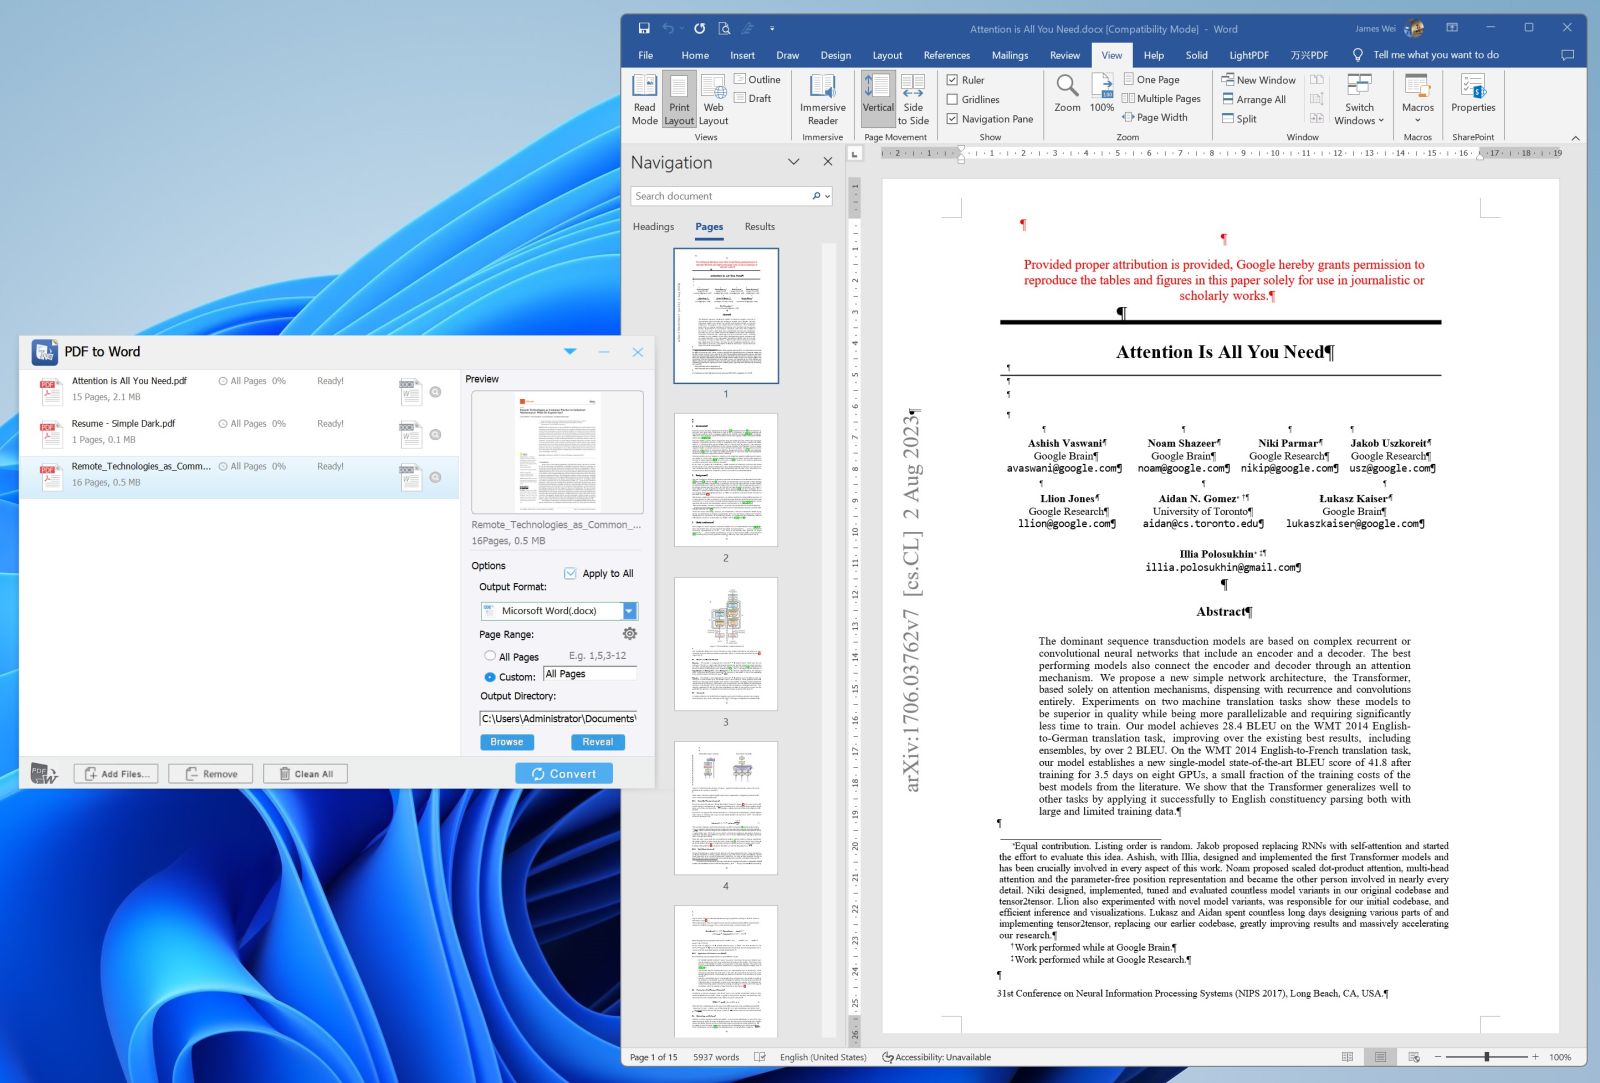Select Vertical page movement

pos(878,100)
